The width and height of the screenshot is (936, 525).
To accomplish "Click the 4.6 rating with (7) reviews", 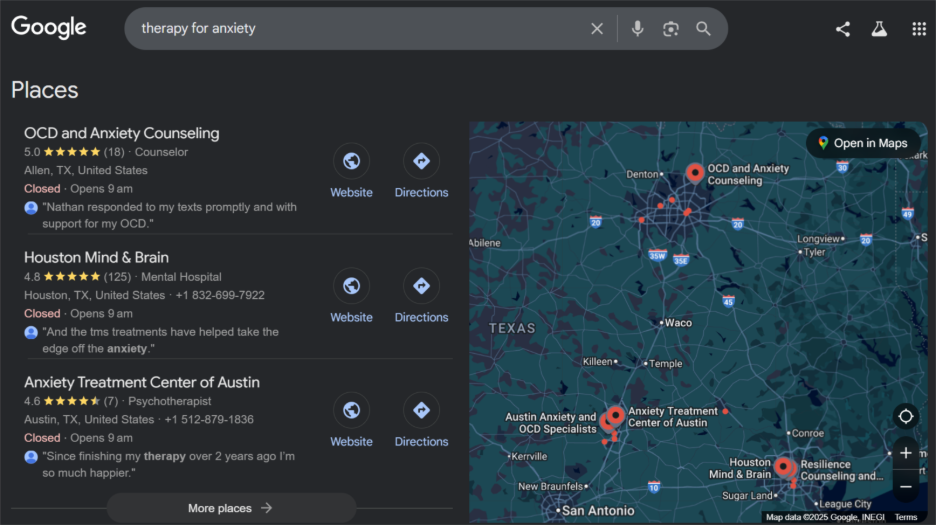I will [71, 401].
